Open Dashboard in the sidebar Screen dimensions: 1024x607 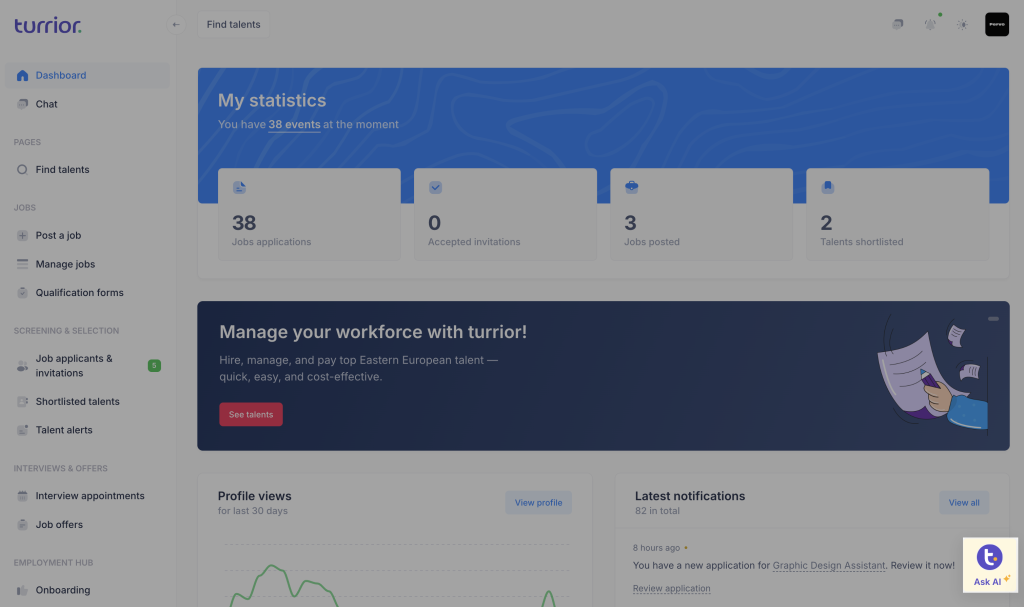[x=88, y=75]
